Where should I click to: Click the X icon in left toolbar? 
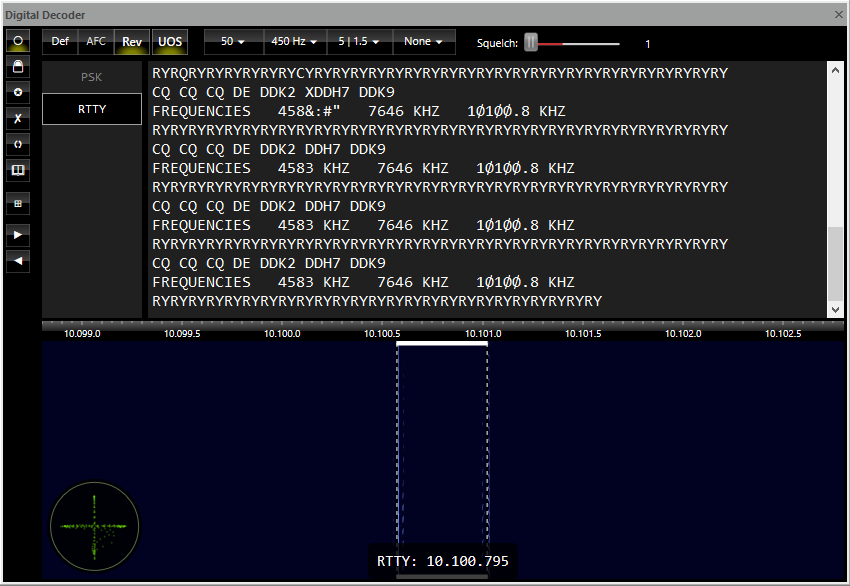[x=18, y=118]
